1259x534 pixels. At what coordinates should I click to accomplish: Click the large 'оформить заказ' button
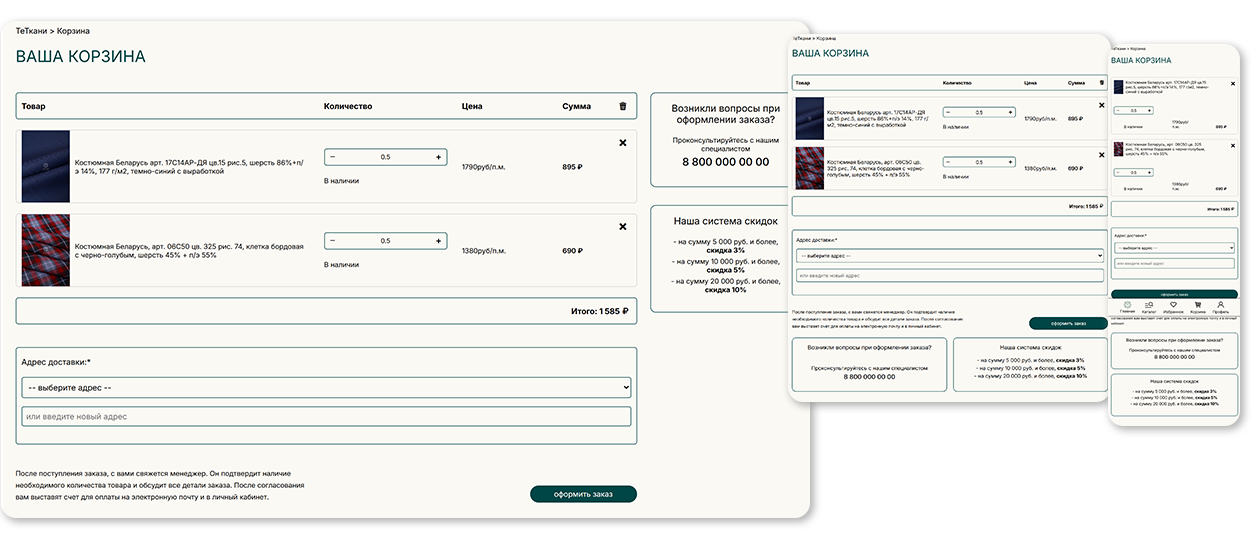coord(583,494)
